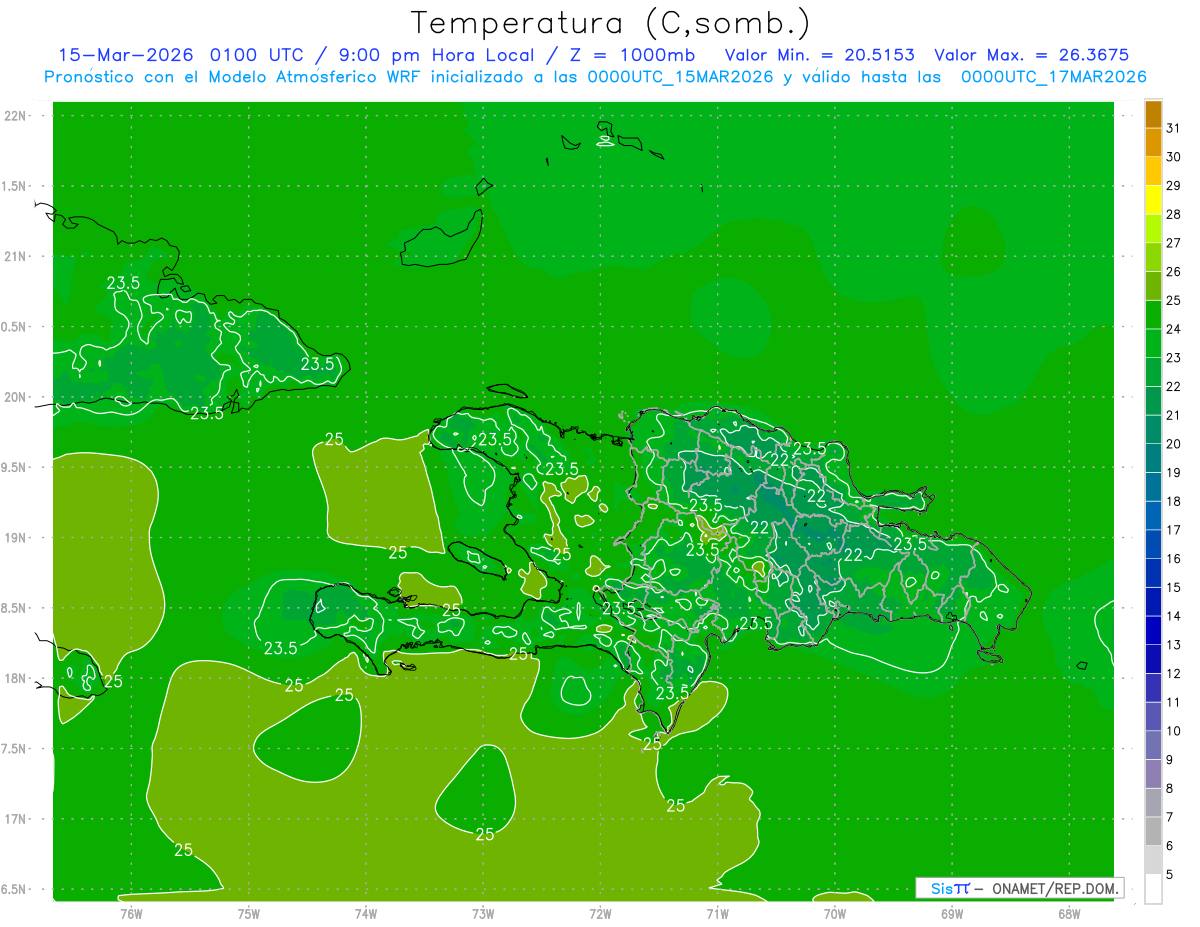Image resolution: width=1200 pixels, height=927 pixels.
Task: Click the 70W longitude axis label
Action: point(835,913)
